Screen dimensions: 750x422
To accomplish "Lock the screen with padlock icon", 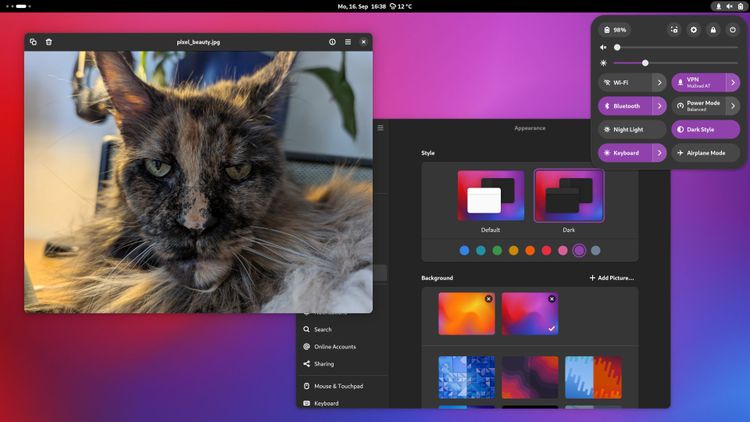I will 713,30.
